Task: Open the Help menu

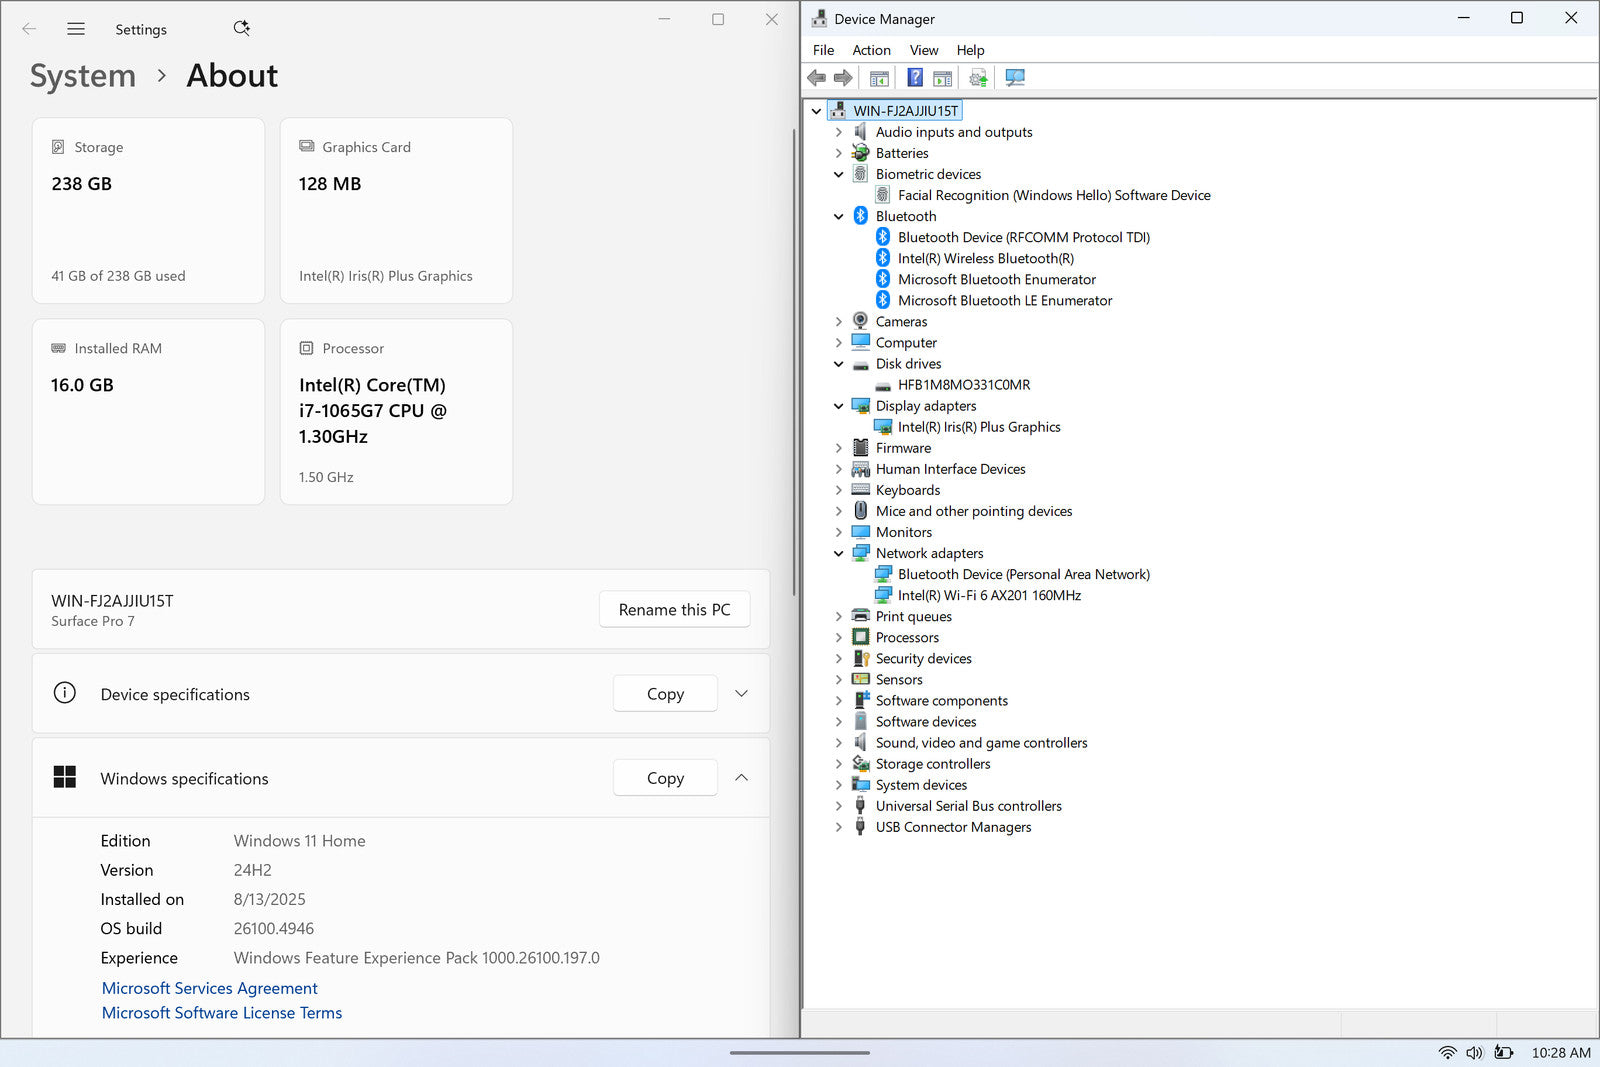Action: [970, 50]
